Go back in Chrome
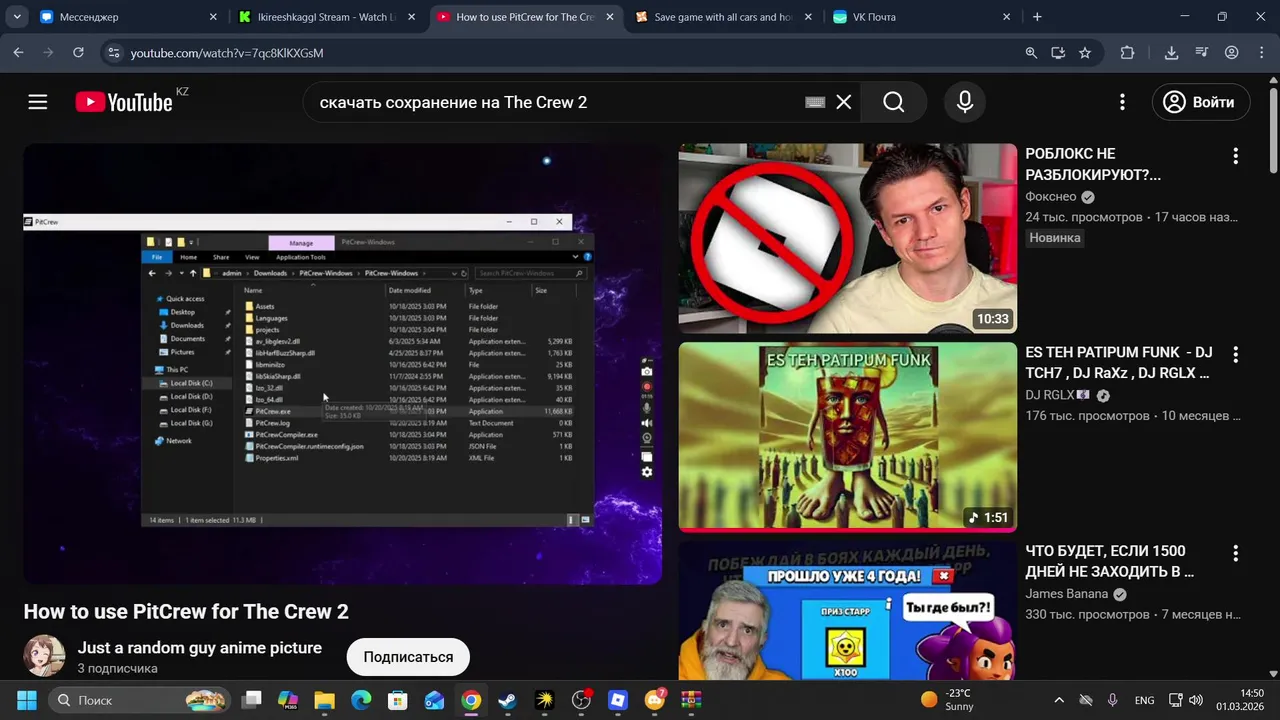 [18, 53]
